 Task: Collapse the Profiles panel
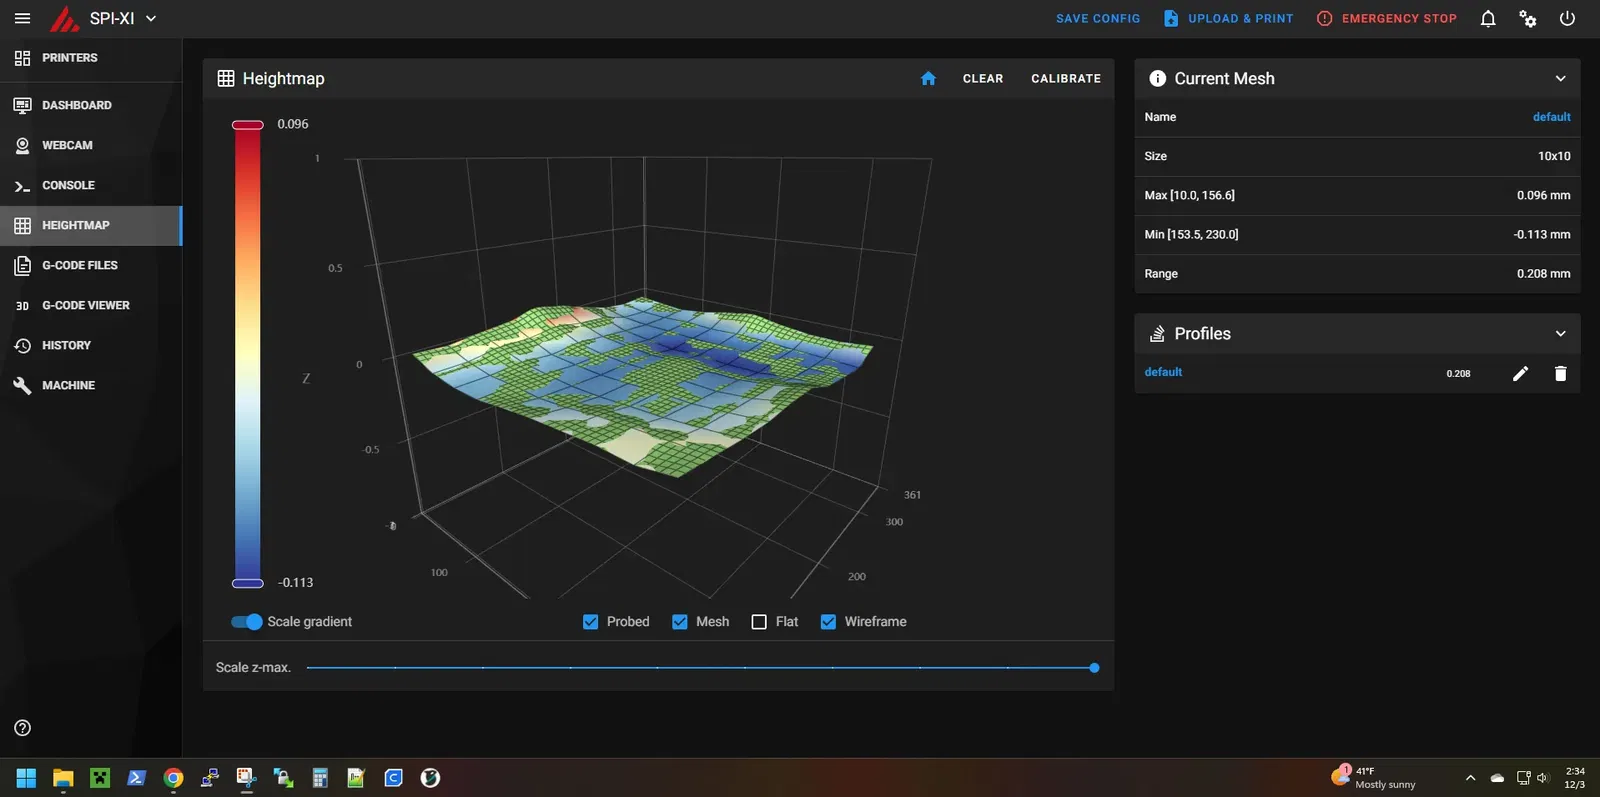pyautogui.click(x=1560, y=334)
